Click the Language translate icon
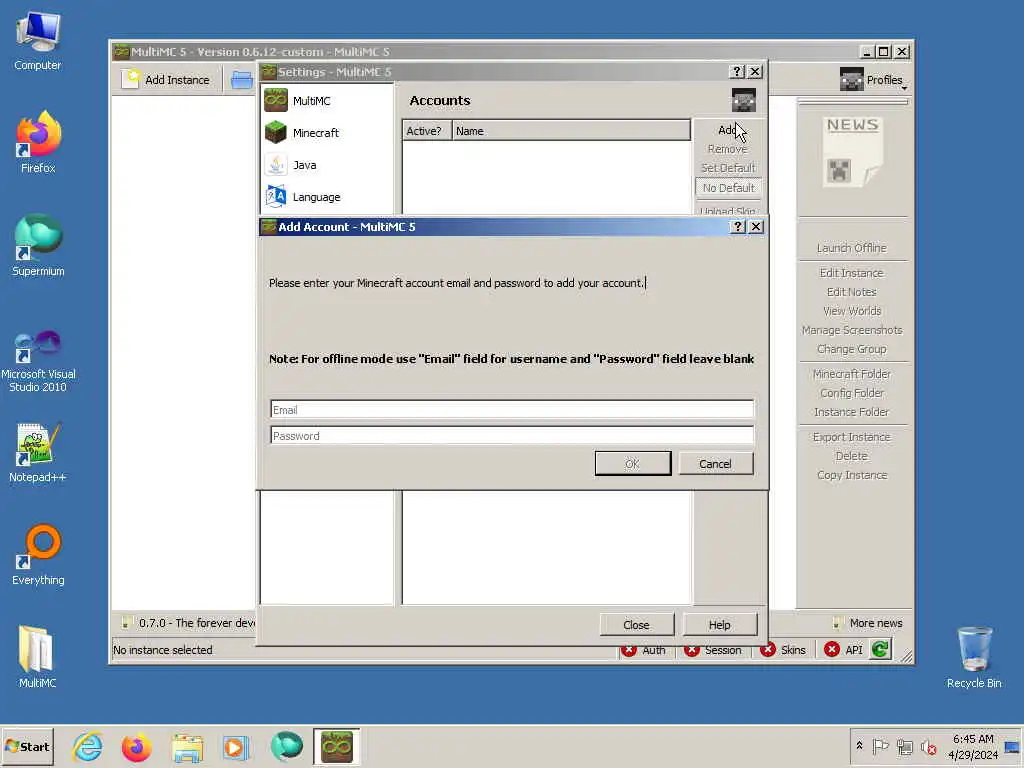Viewport: 1024px width, 768px height. click(x=276, y=196)
